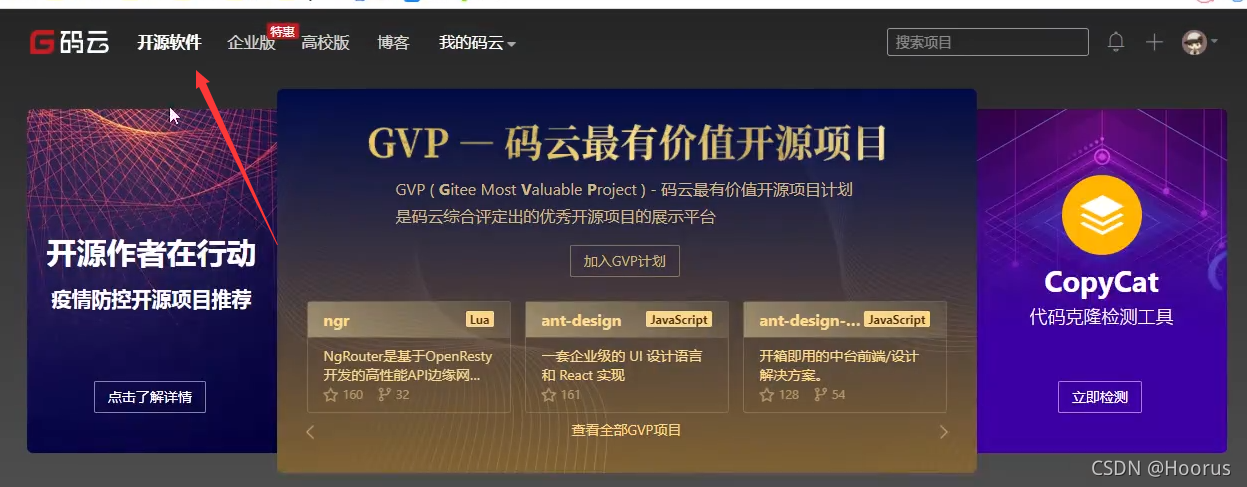Image resolution: width=1247 pixels, height=487 pixels.
Task: Open the 博客 navigation link
Action: pos(393,43)
